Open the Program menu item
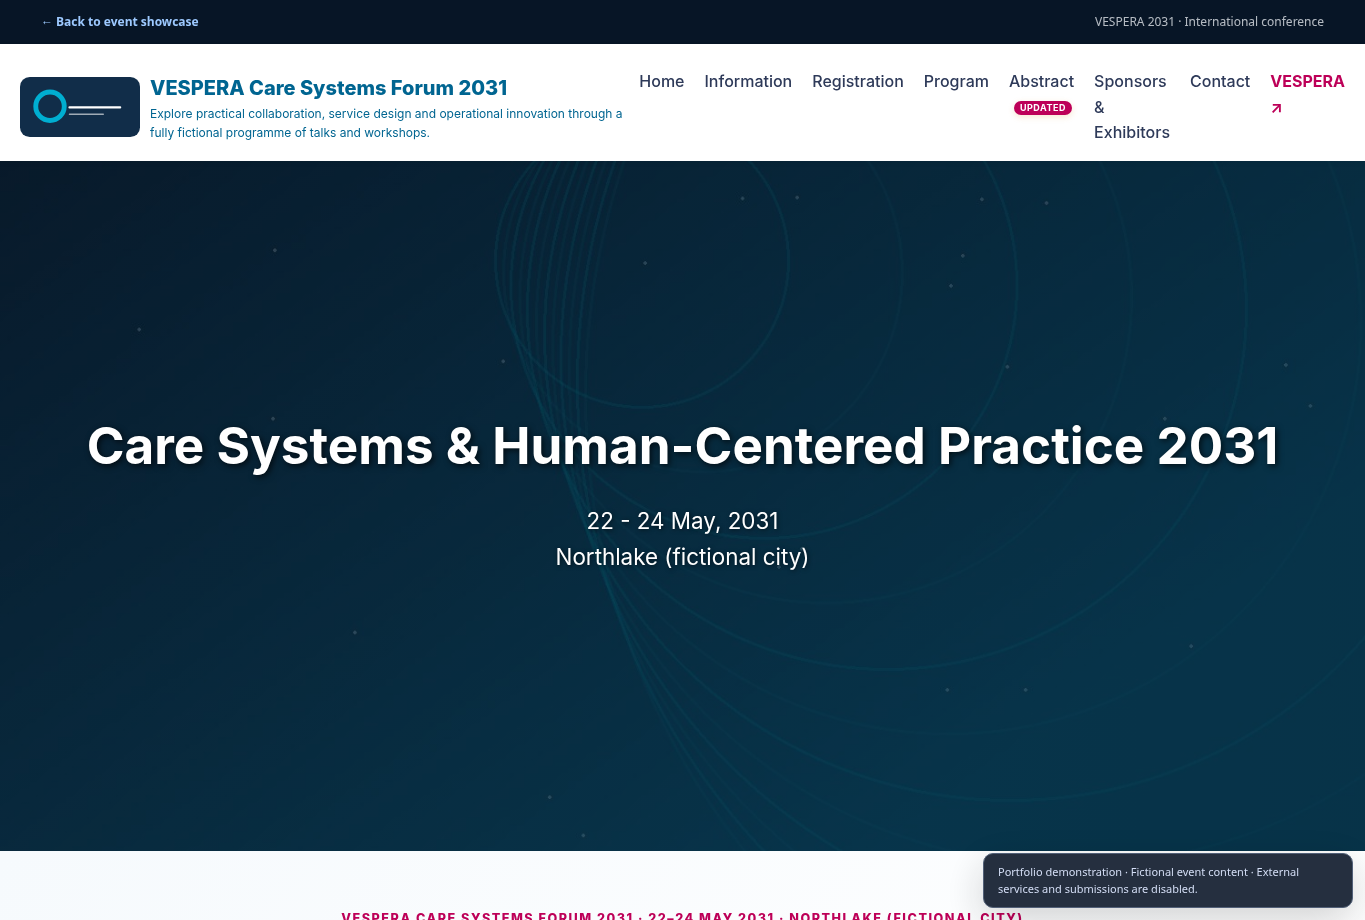 pyautogui.click(x=956, y=81)
